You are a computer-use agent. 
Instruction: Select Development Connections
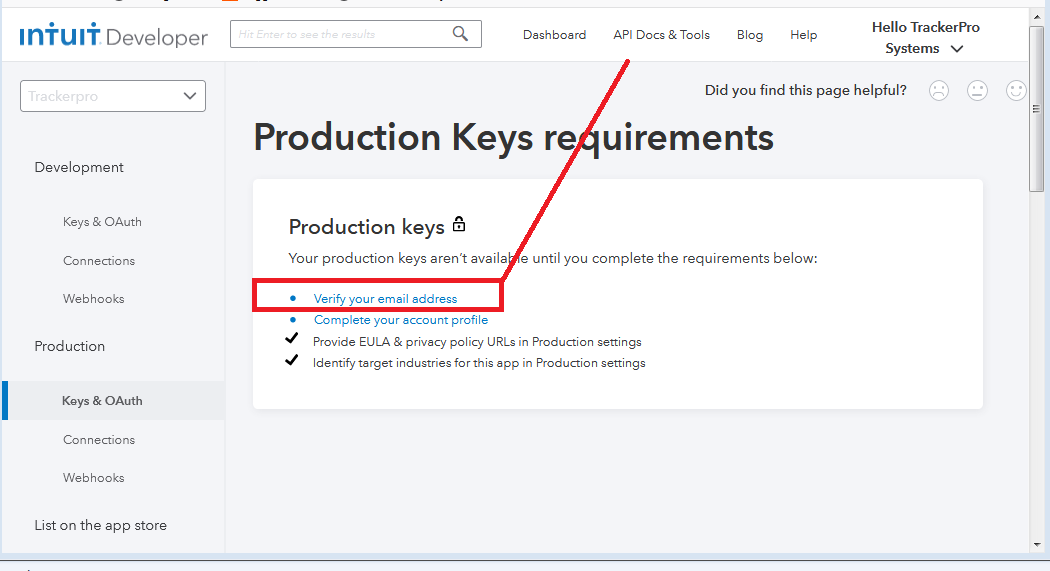point(98,260)
